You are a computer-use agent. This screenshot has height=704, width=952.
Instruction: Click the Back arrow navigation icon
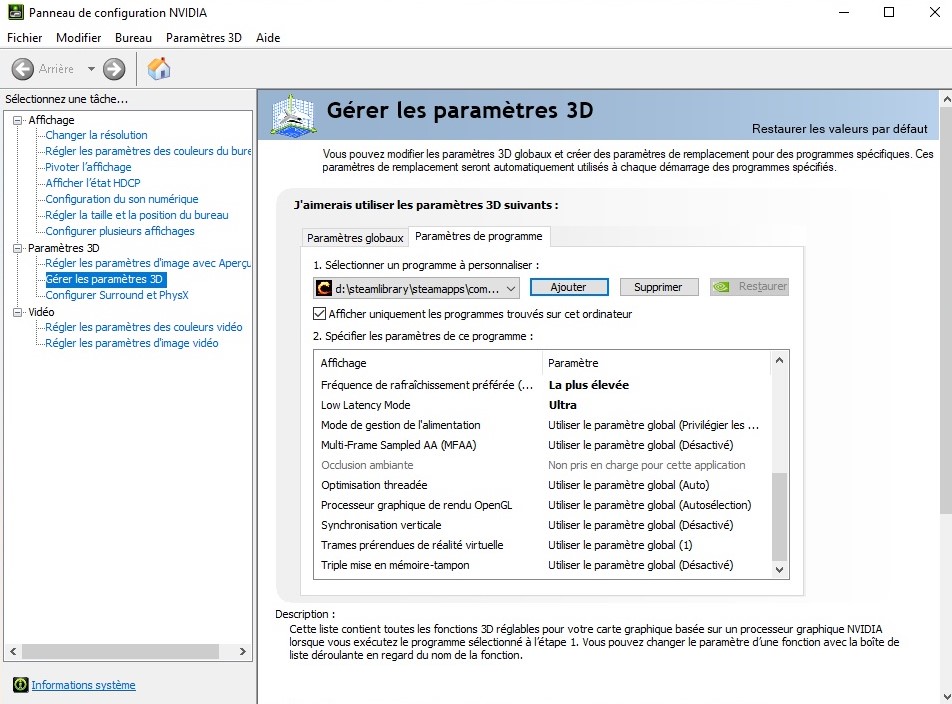(x=23, y=69)
